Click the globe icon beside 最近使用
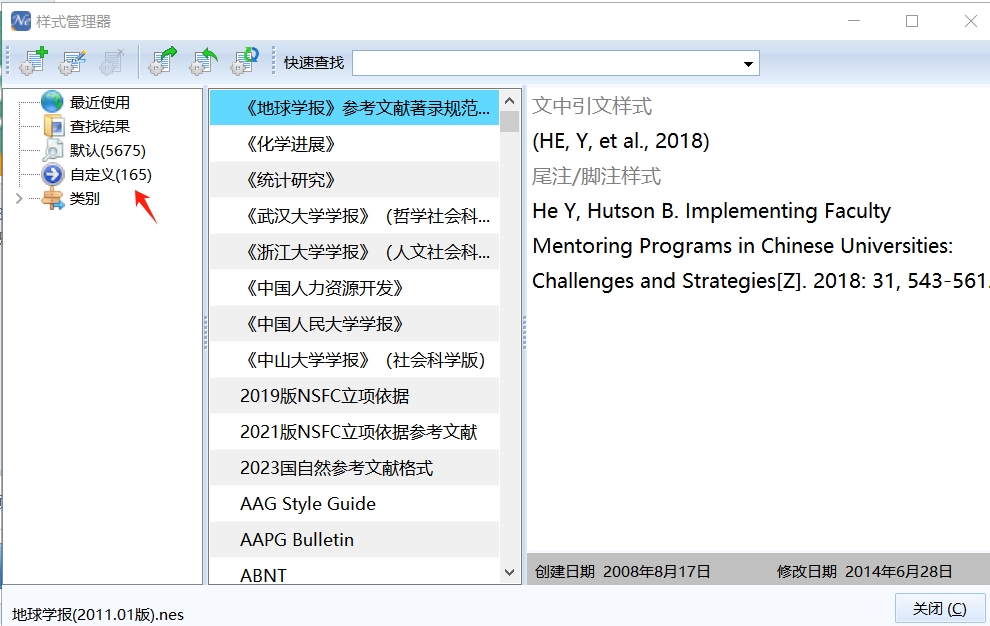 52,102
